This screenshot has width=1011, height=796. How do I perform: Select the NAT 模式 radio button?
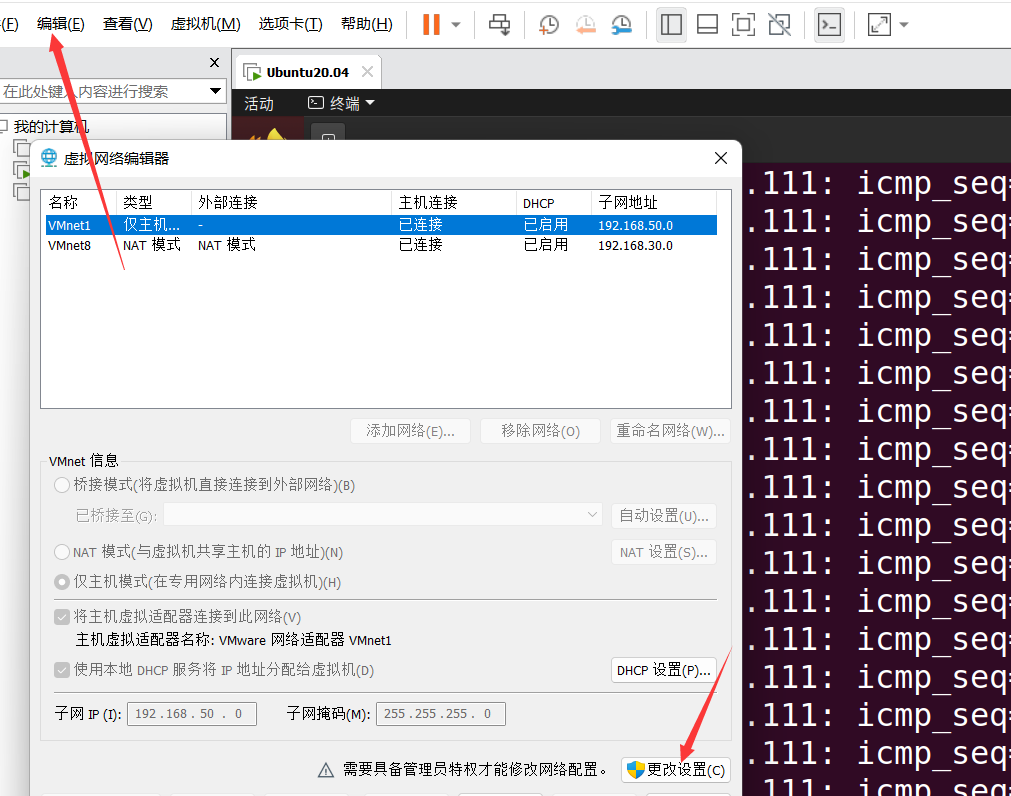pyautogui.click(x=62, y=552)
